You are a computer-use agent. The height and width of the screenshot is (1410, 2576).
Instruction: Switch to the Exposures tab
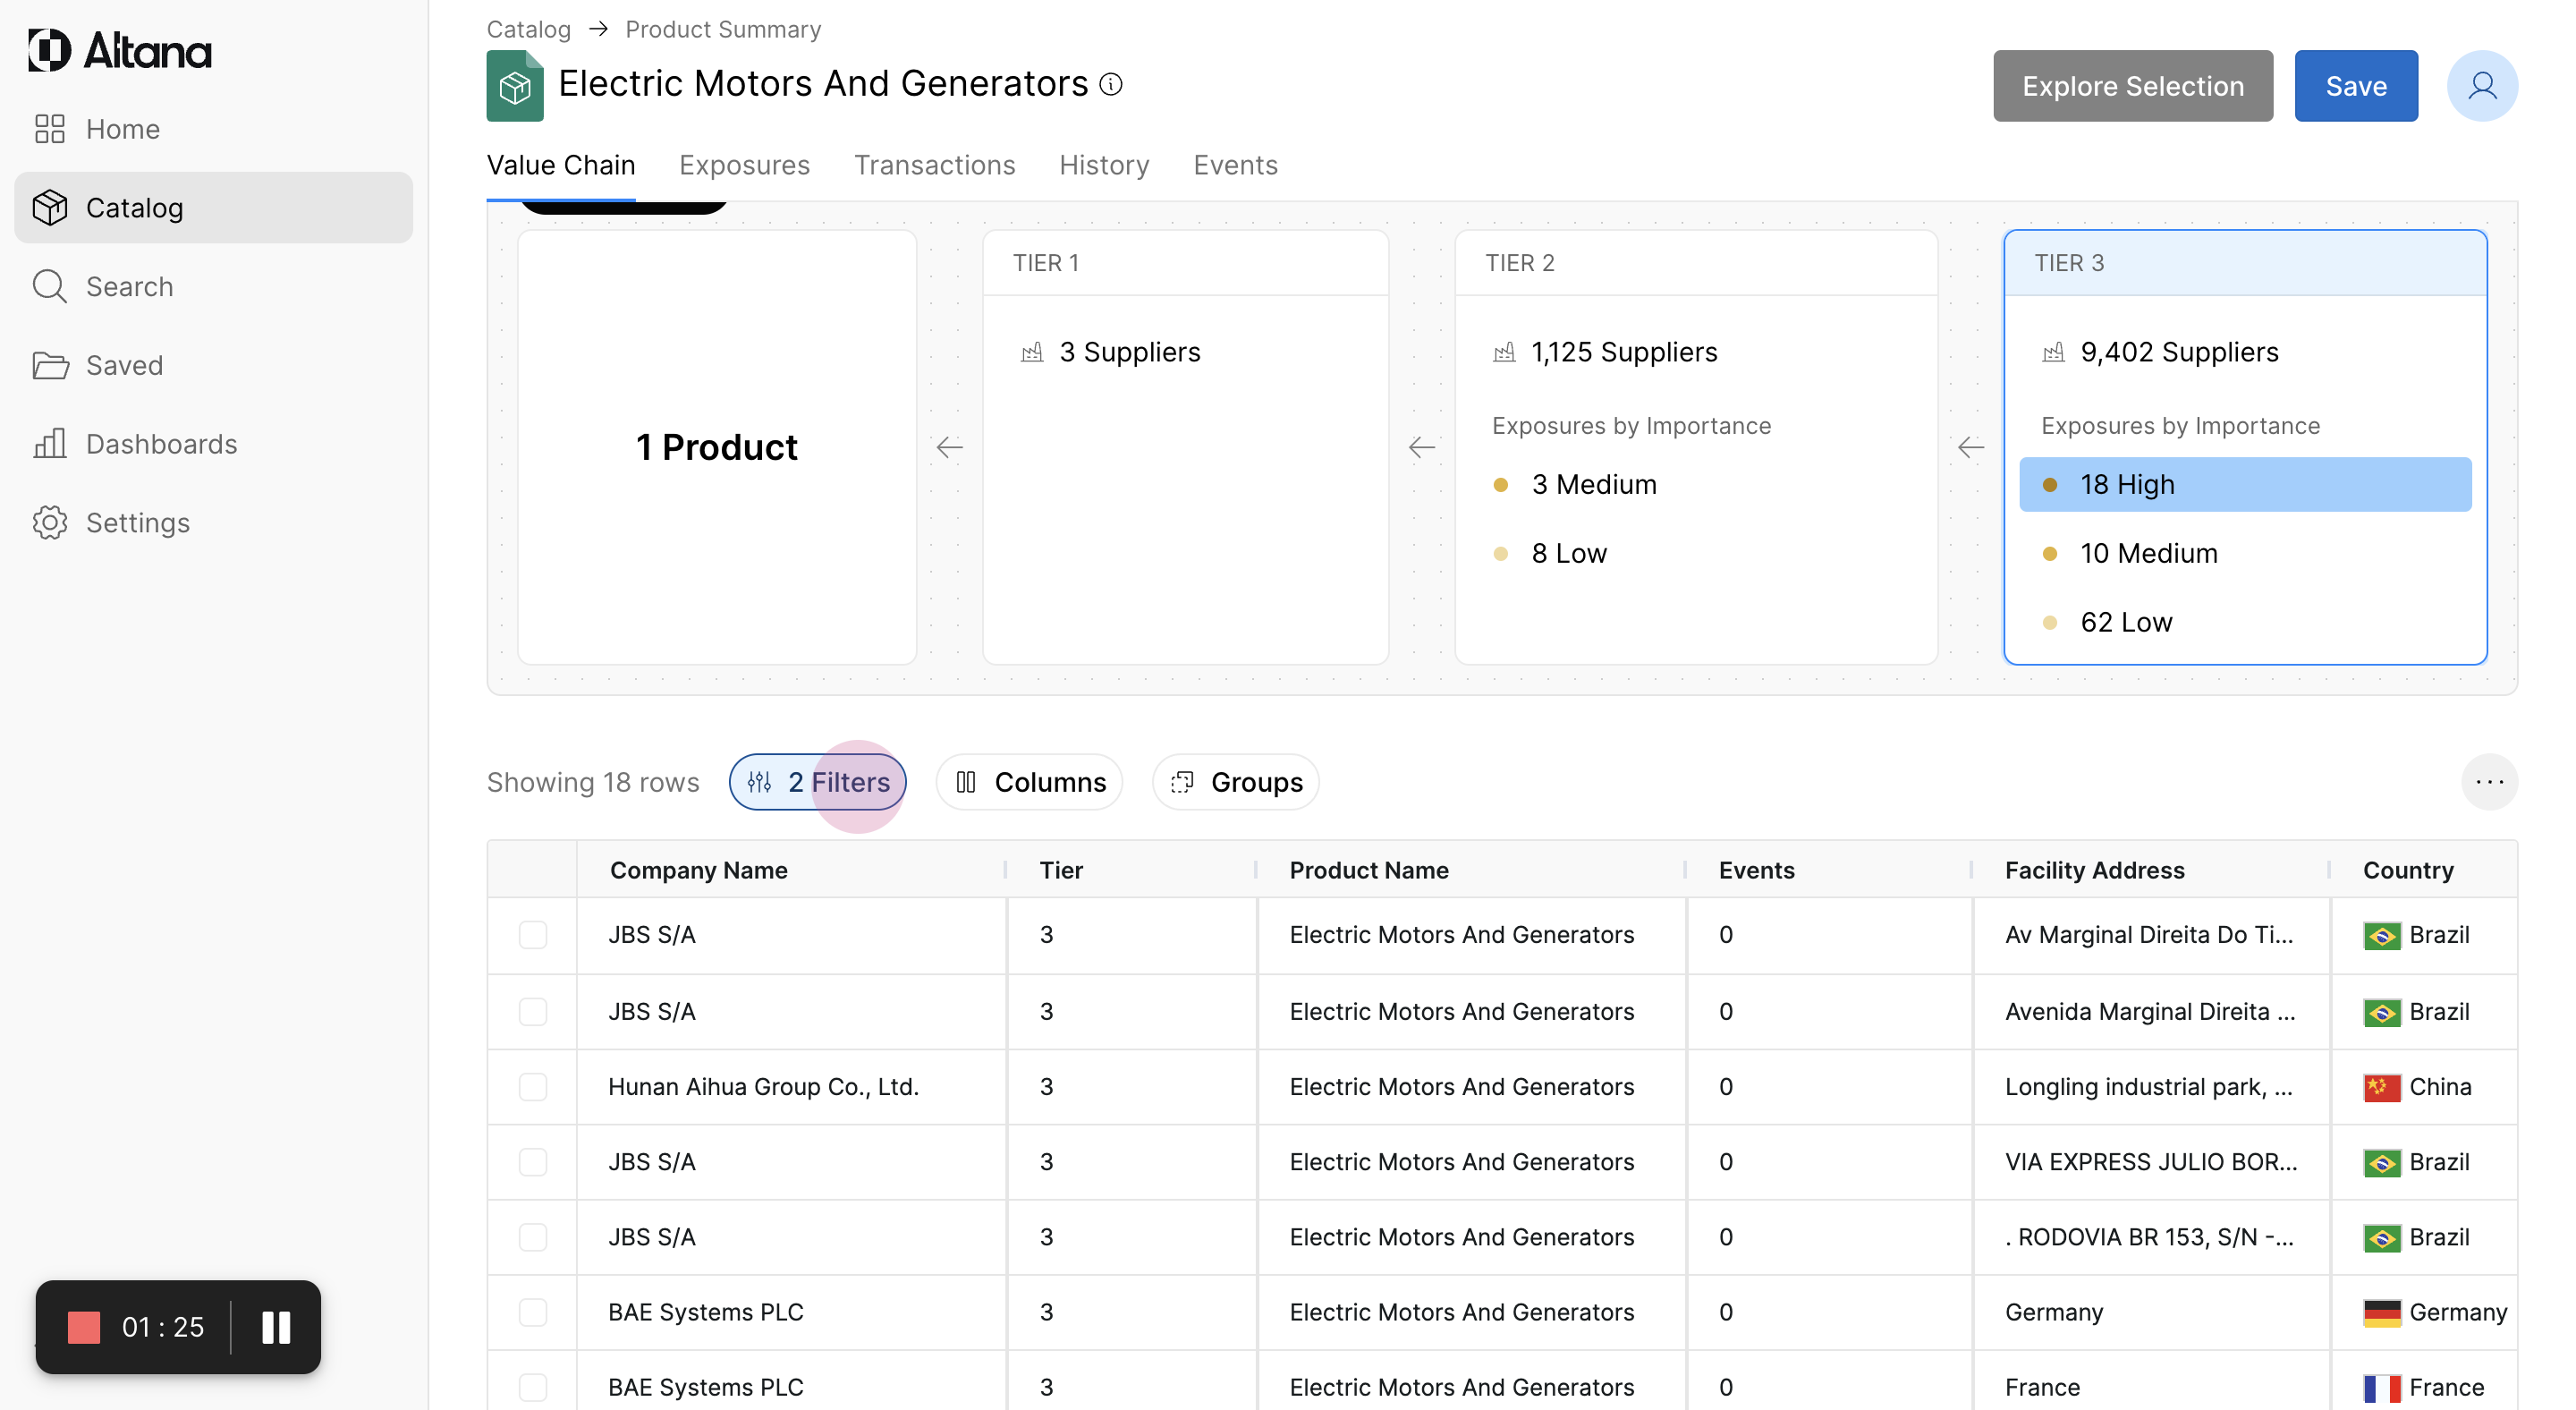(744, 165)
